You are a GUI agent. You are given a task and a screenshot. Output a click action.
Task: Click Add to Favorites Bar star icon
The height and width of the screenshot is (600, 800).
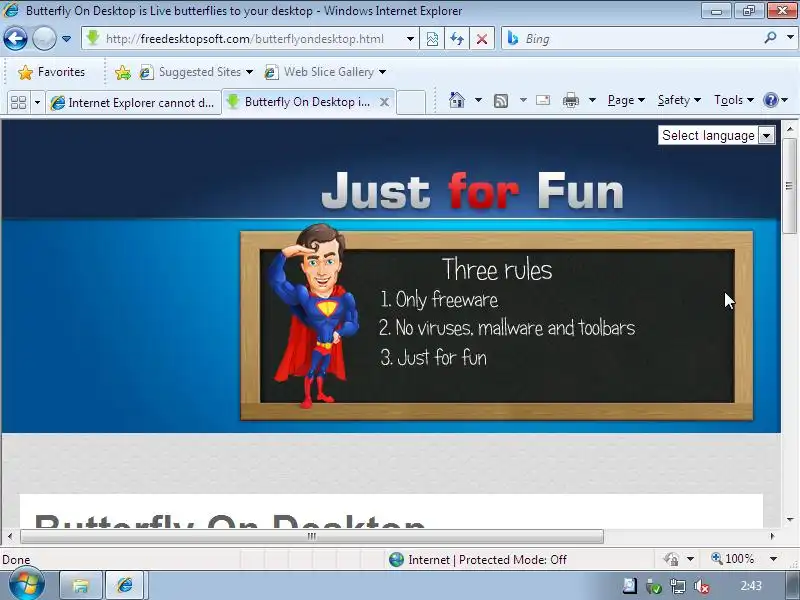122,72
